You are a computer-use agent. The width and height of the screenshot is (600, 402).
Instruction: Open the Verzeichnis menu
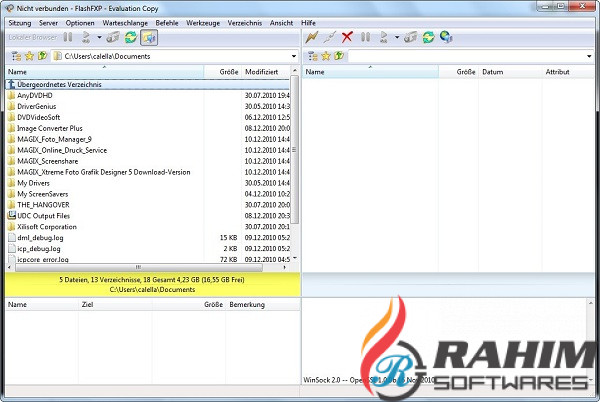(245, 23)
